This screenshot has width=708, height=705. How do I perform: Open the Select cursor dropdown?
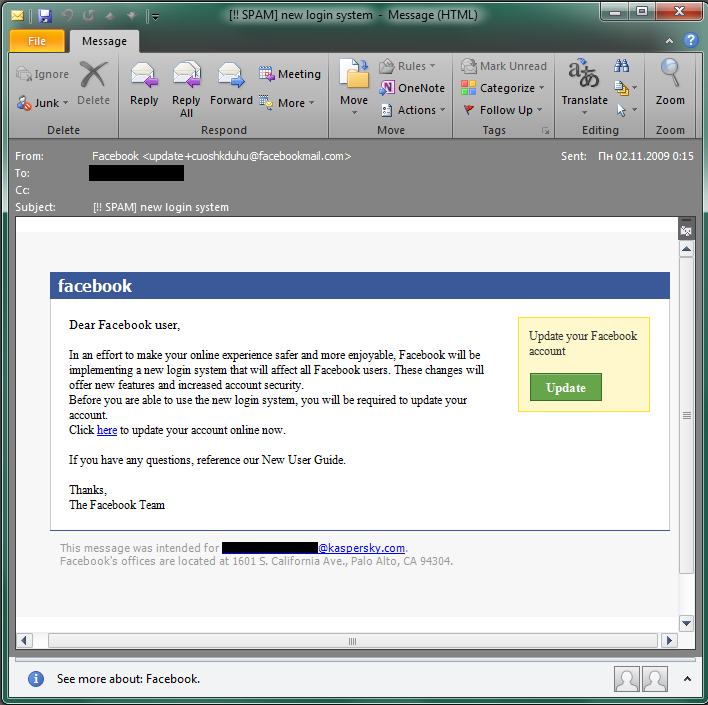[625, 110]
